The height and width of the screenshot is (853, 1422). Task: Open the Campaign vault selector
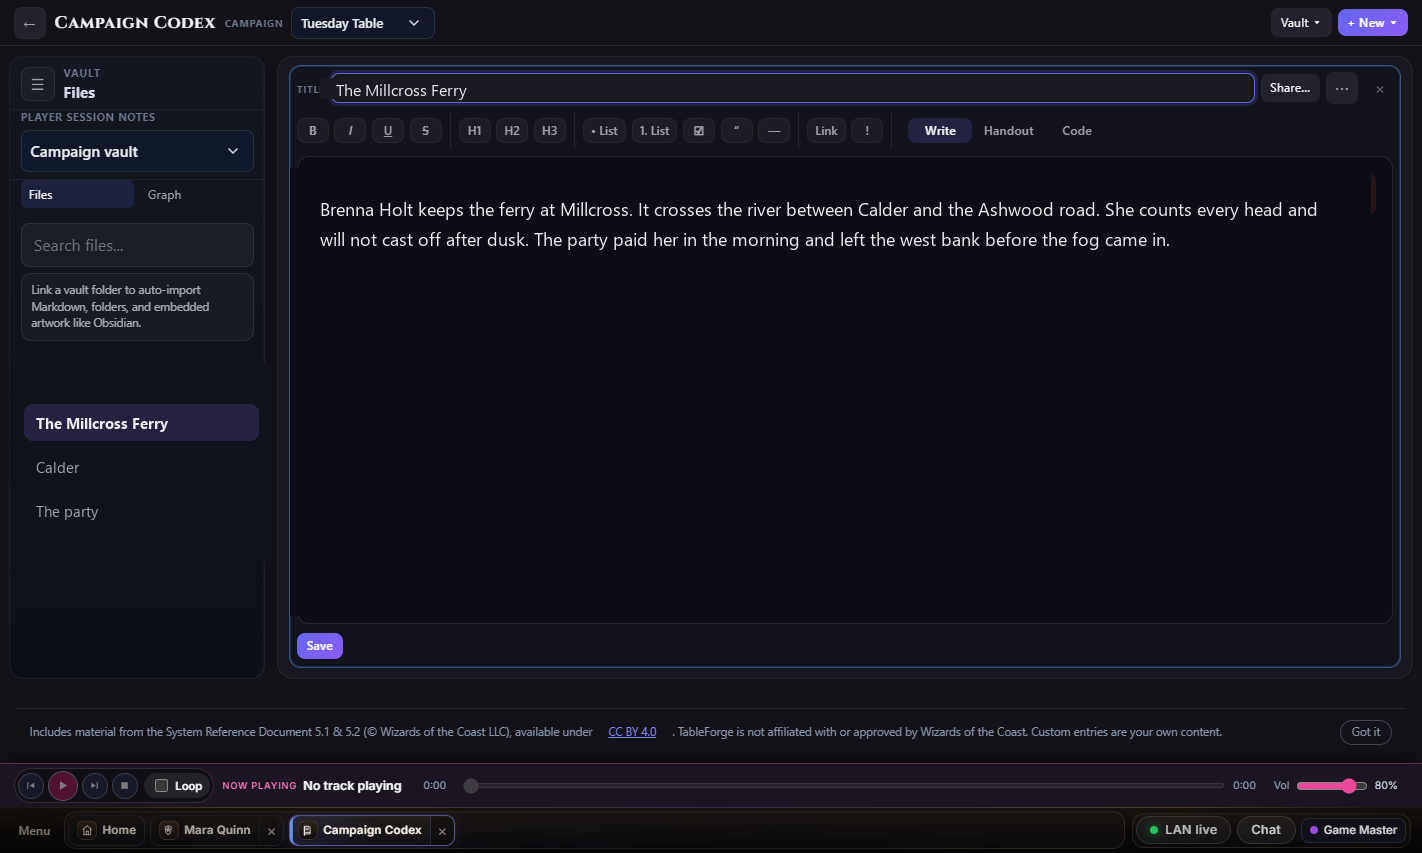click(137, 151)
